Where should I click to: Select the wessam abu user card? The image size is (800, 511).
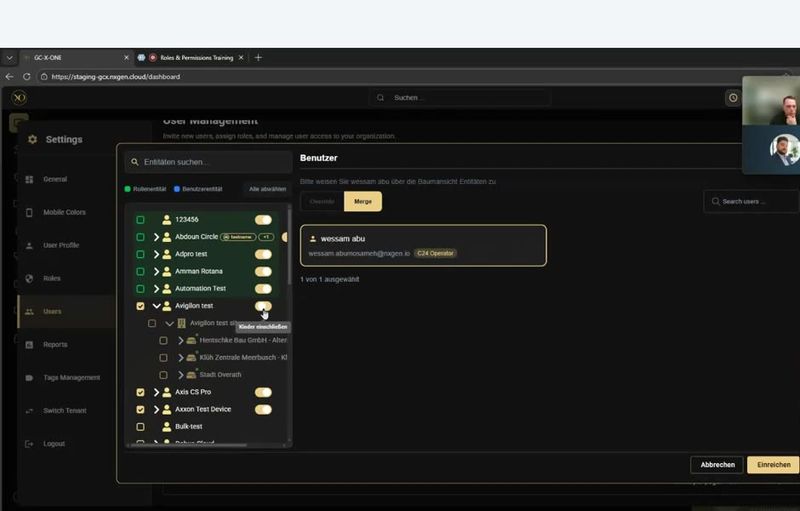tap(423, 246)
